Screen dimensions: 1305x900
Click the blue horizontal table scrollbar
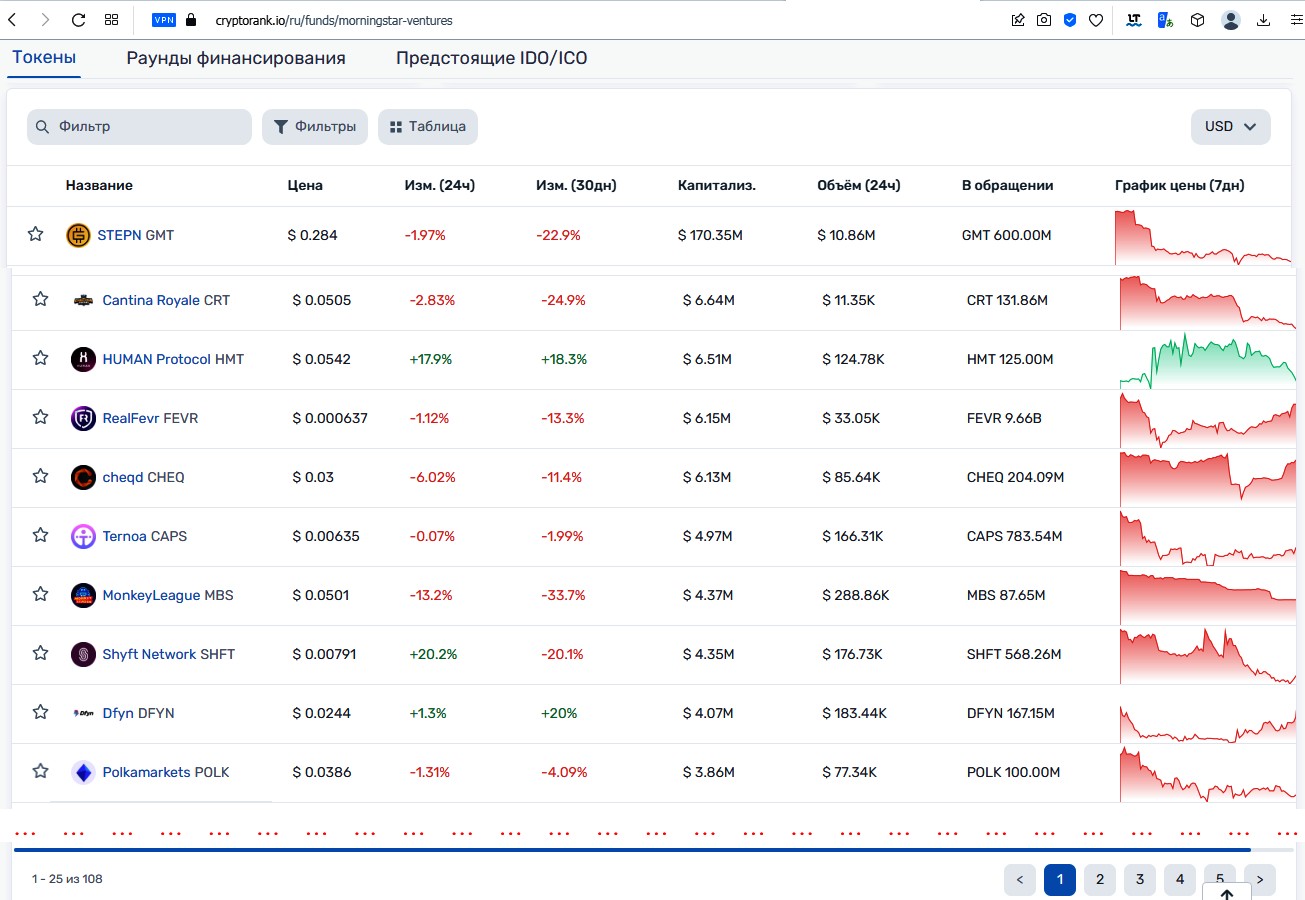[x=632, y=850]
